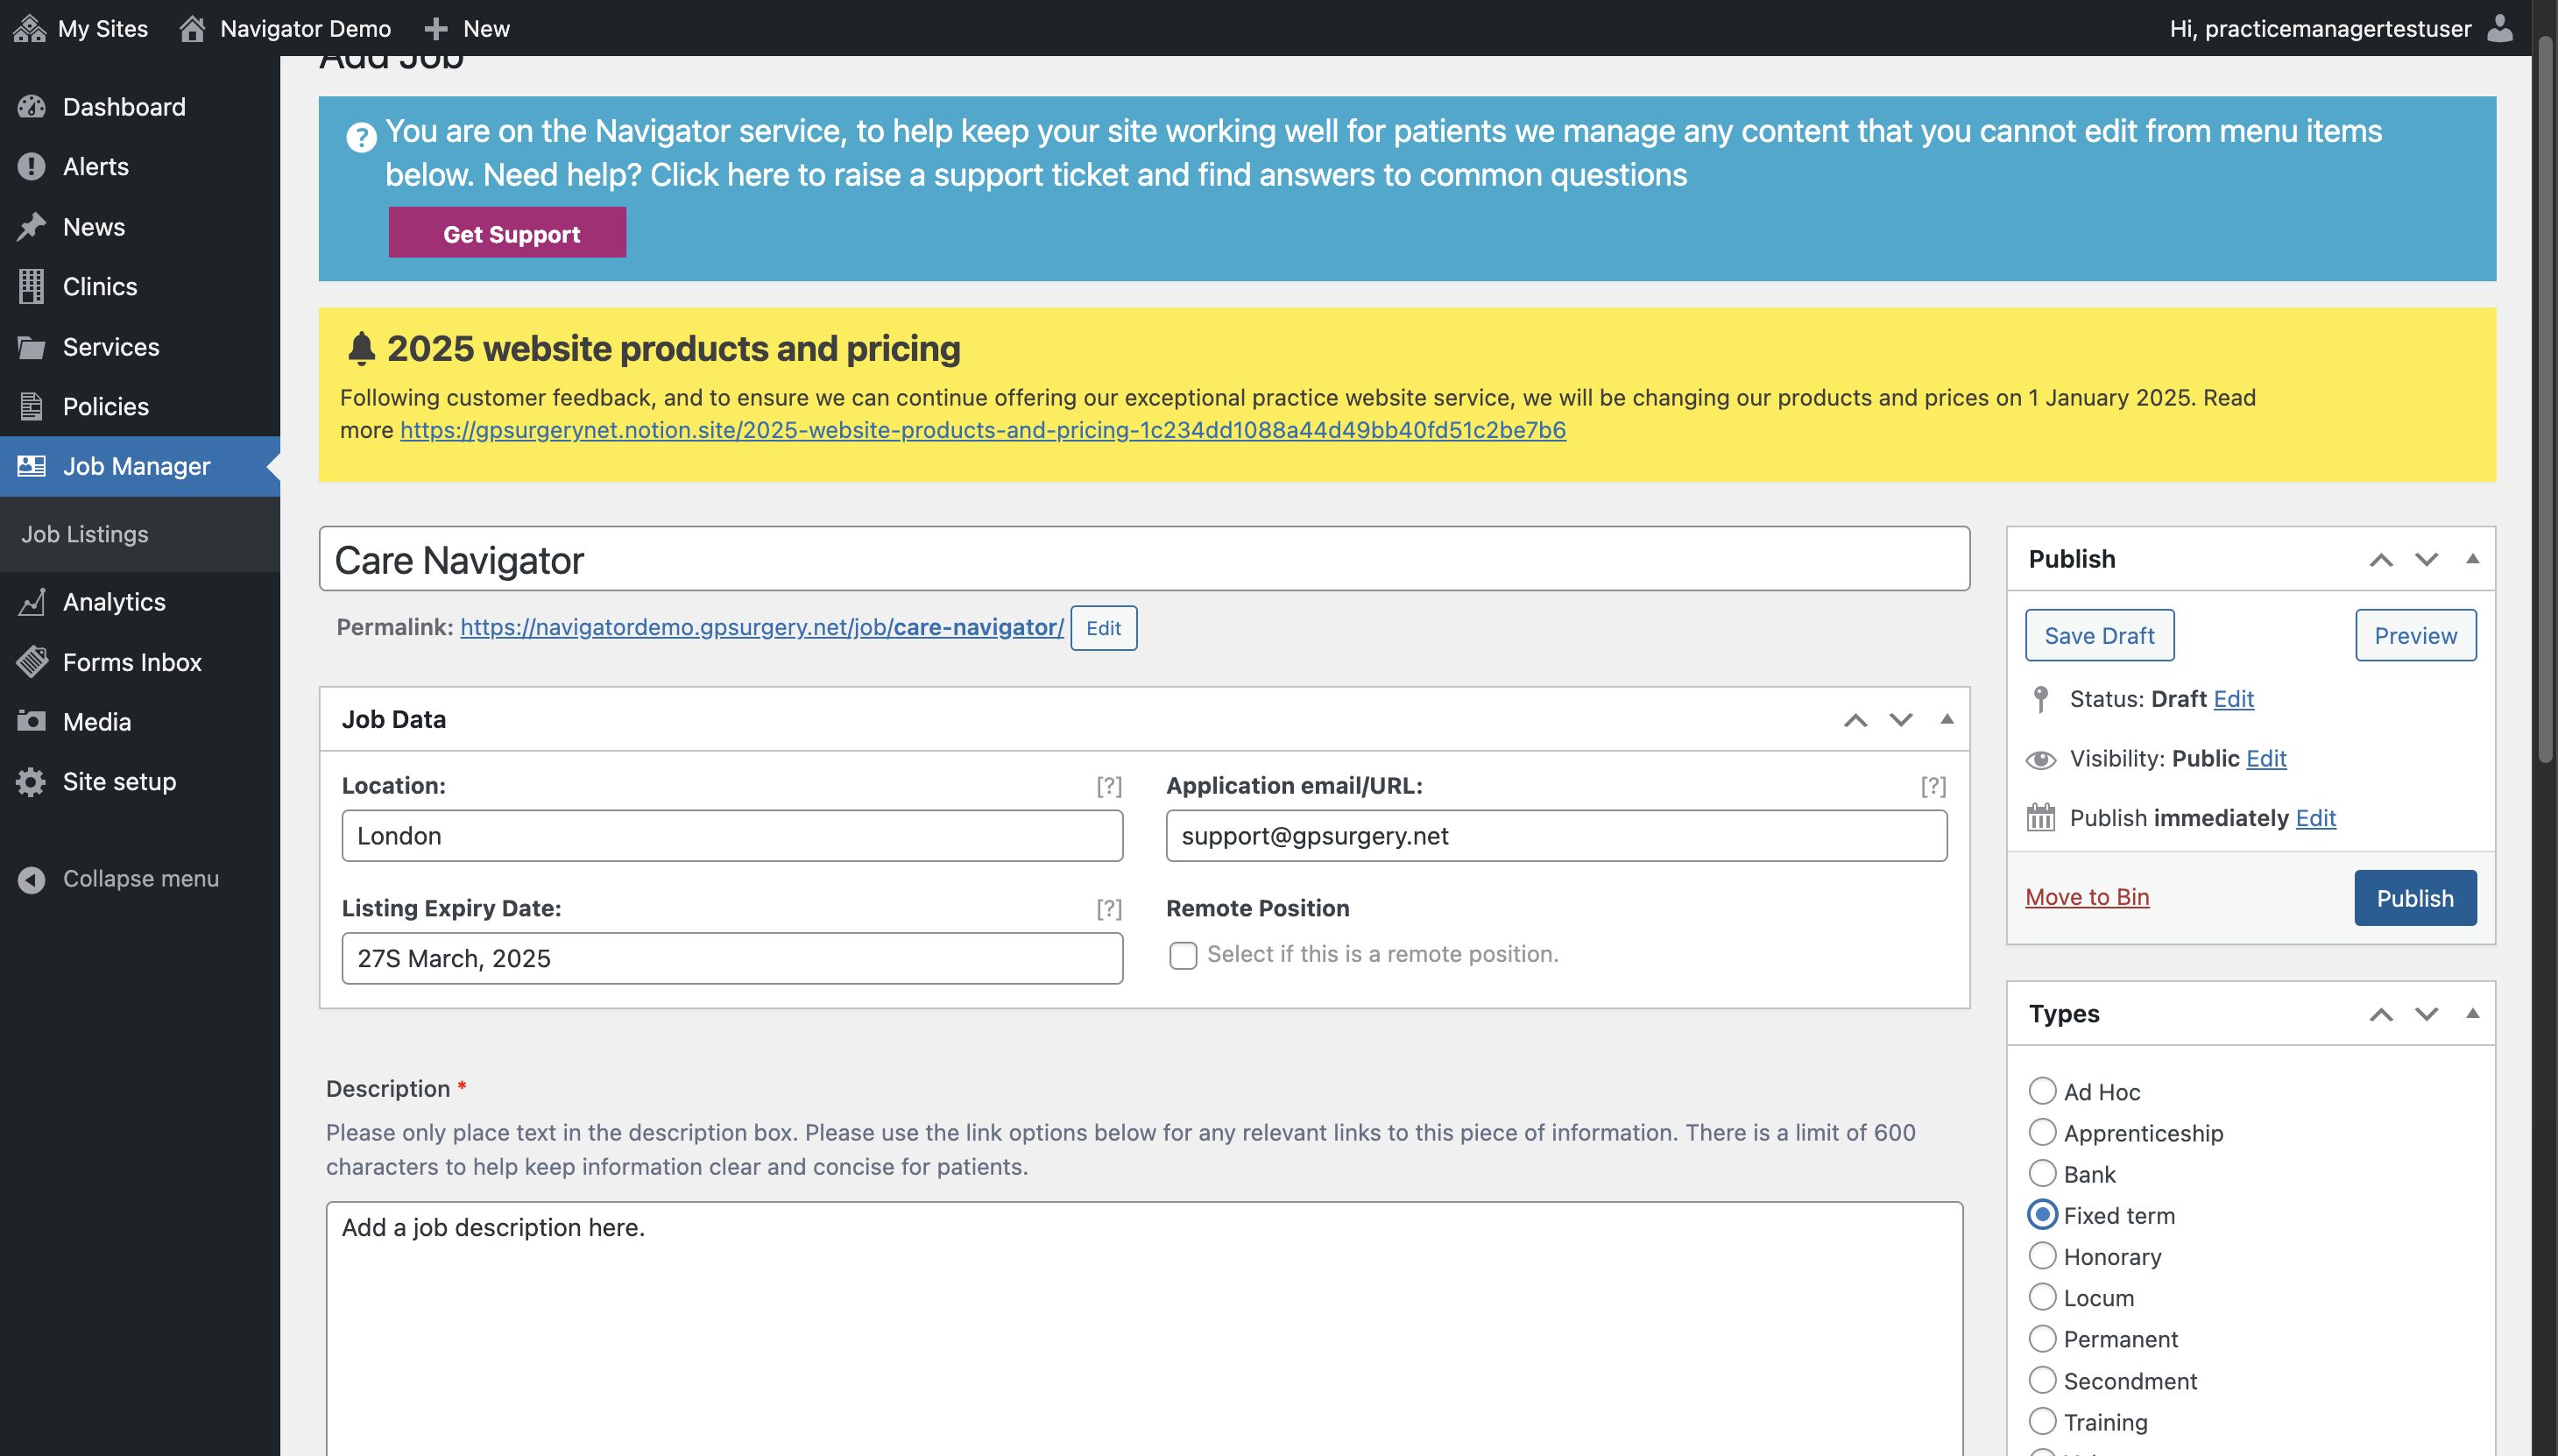Select the Bank job type
The image size is (2558, 1456).
point(2042,1173)
